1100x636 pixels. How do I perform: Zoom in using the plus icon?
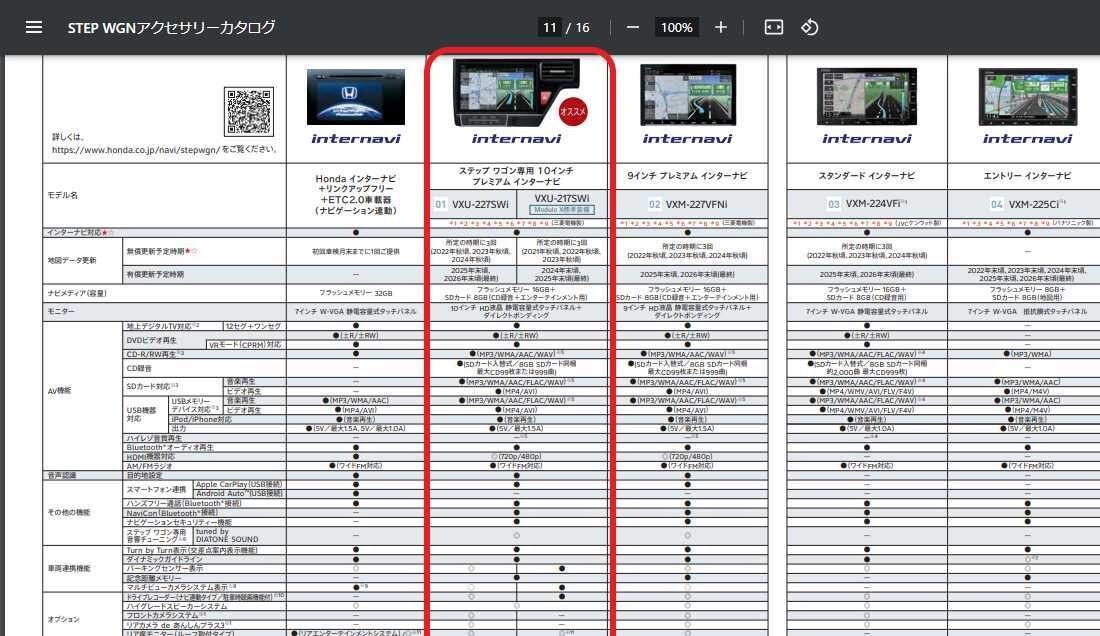[721, 27]
